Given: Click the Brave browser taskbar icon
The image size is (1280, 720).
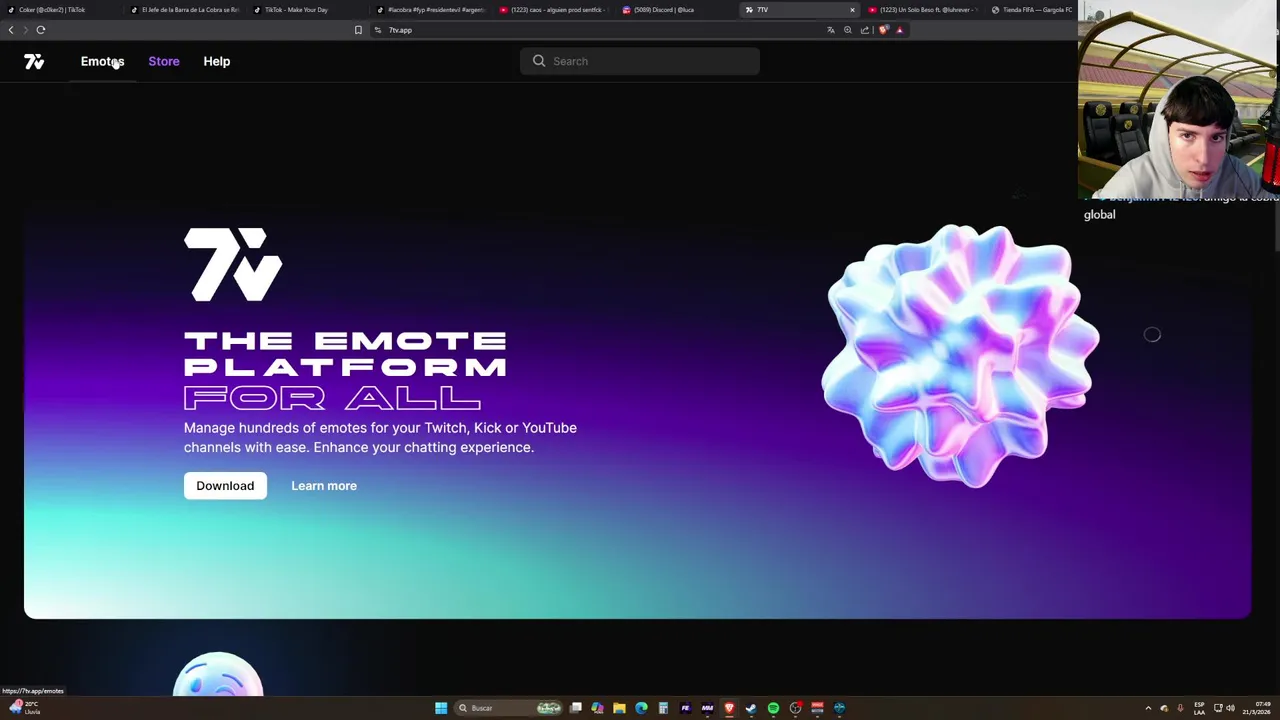Looking at the screenshot, I should 729,708.
